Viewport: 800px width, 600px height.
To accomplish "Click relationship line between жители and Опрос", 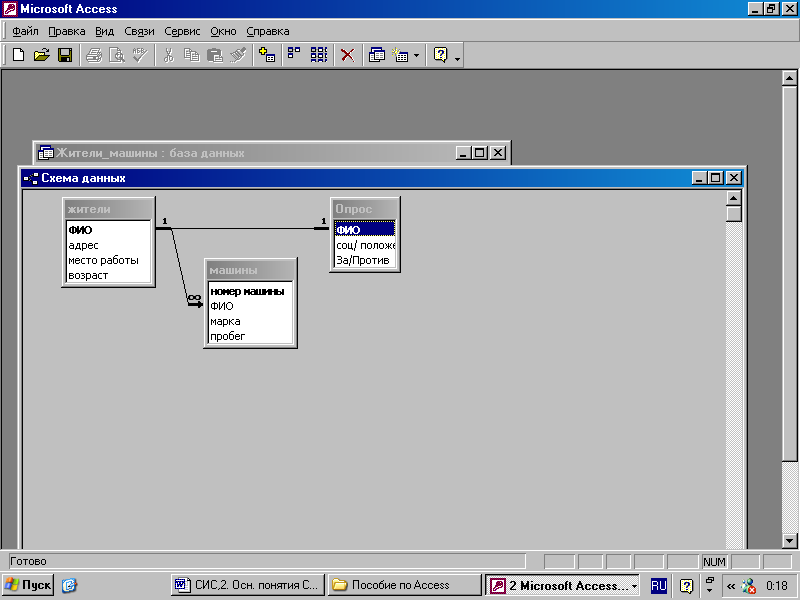I will click(x=242, y=229).
